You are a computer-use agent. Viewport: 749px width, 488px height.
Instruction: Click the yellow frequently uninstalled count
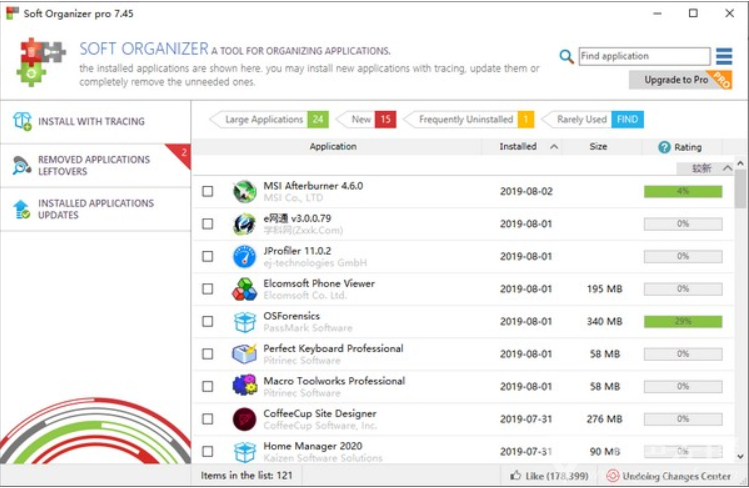[526, 119]
